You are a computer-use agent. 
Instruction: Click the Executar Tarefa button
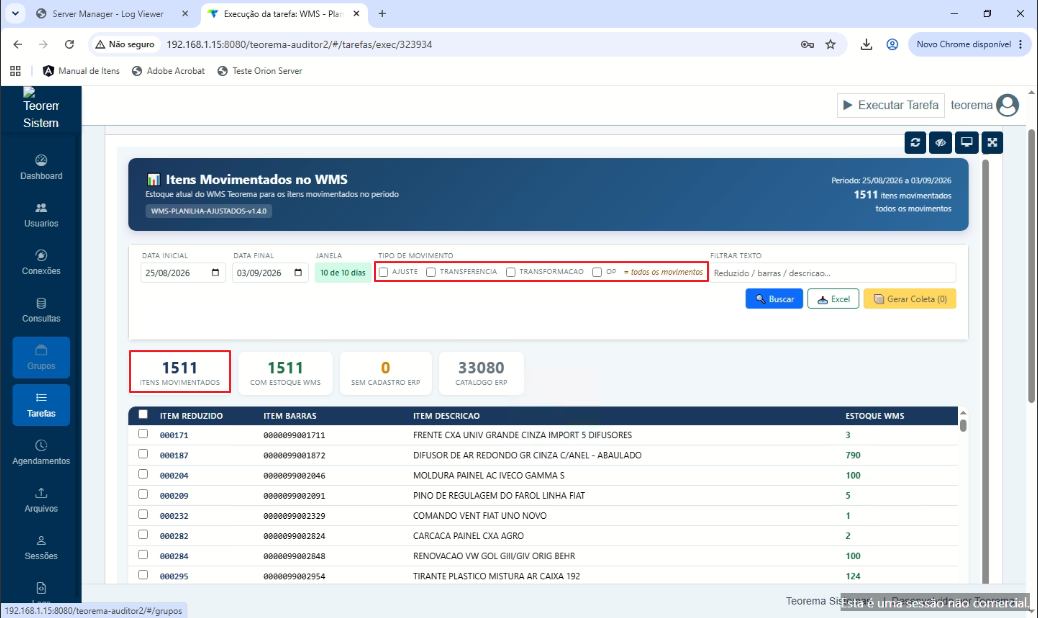coord(890,105)
